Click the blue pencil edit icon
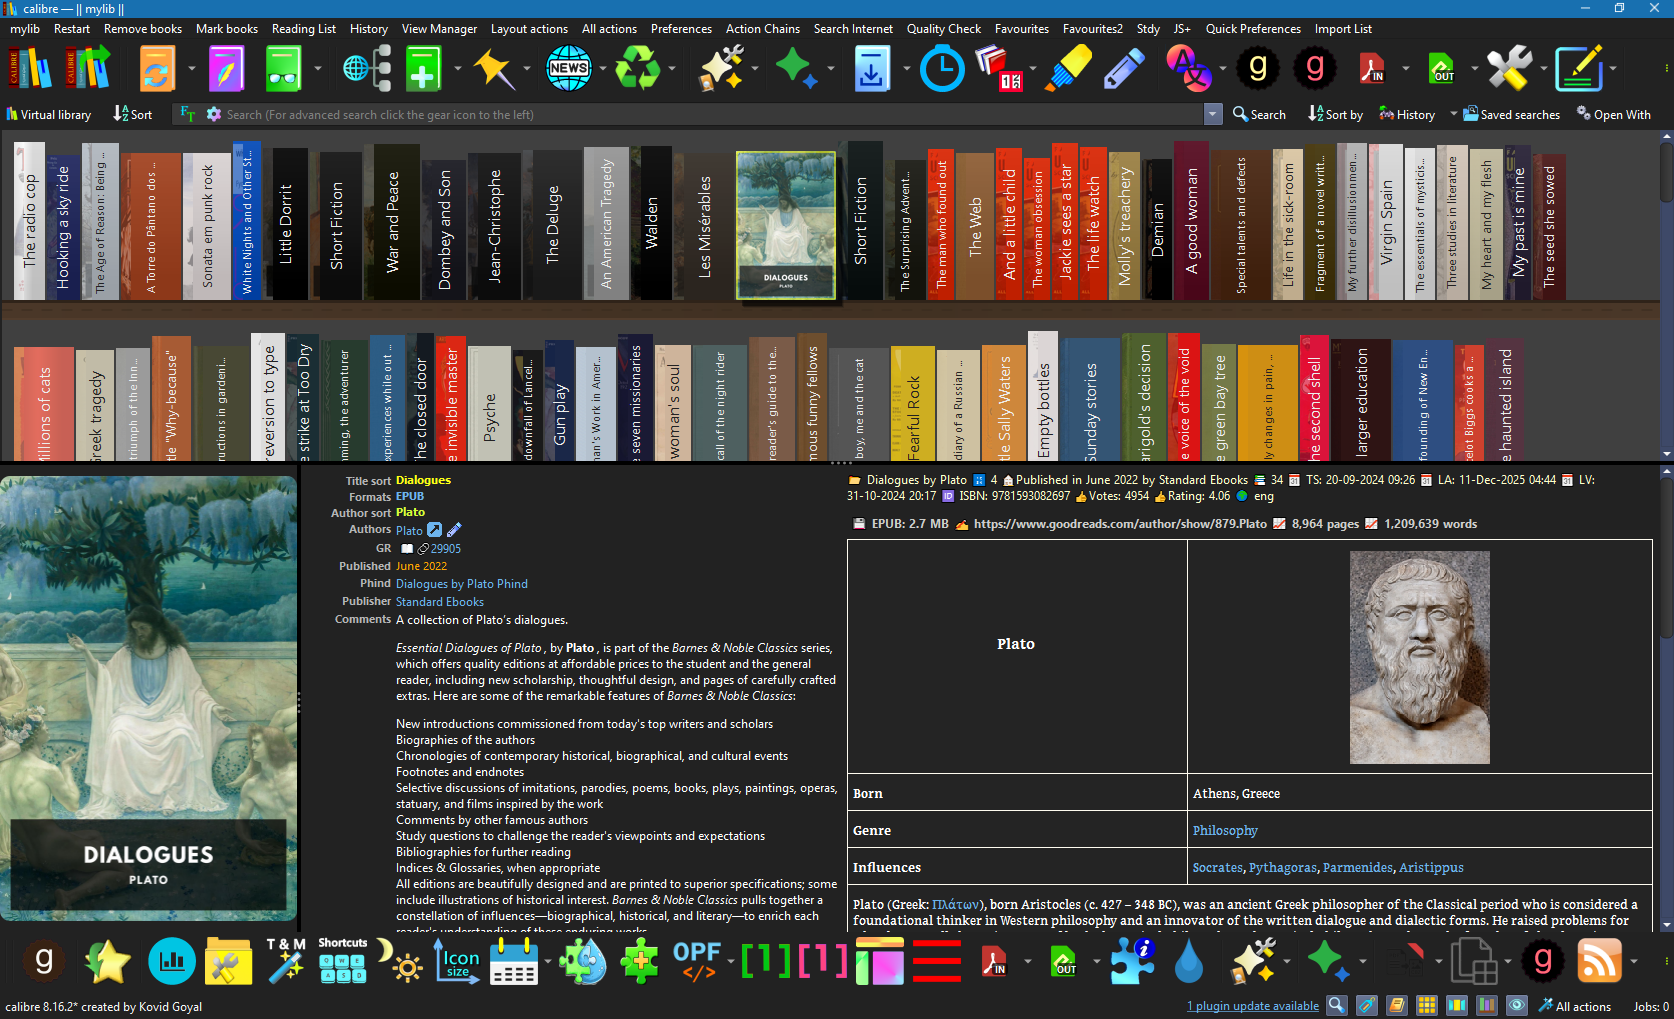Viewport: 1674px width, 1019px height. point(1124,69)
